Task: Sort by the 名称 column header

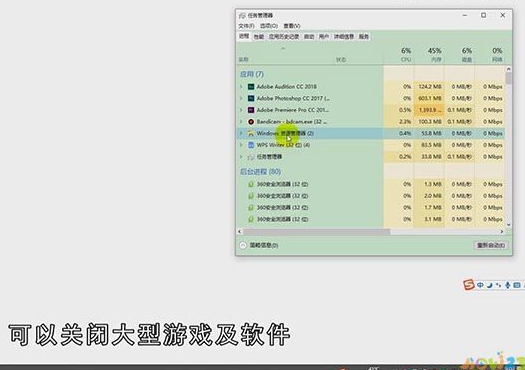Action: click(243, 60)
